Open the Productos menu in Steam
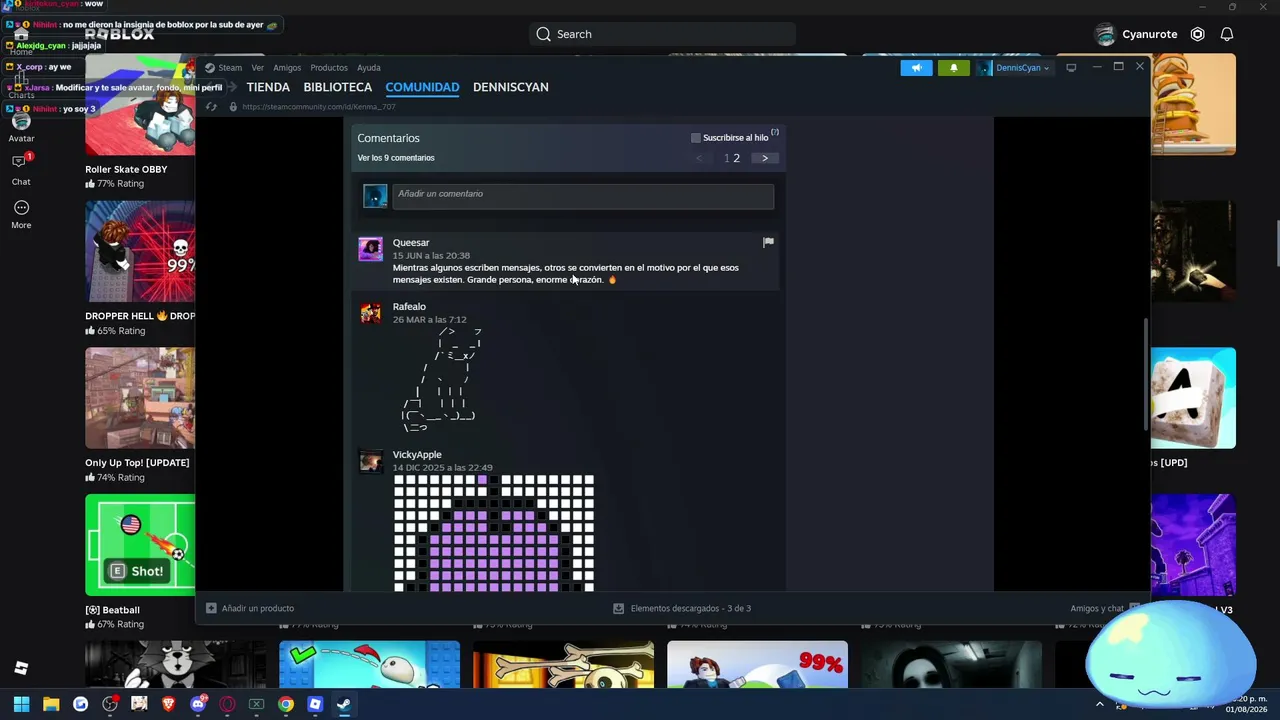This screenshot has height=720, width=1280. [329, 68]
